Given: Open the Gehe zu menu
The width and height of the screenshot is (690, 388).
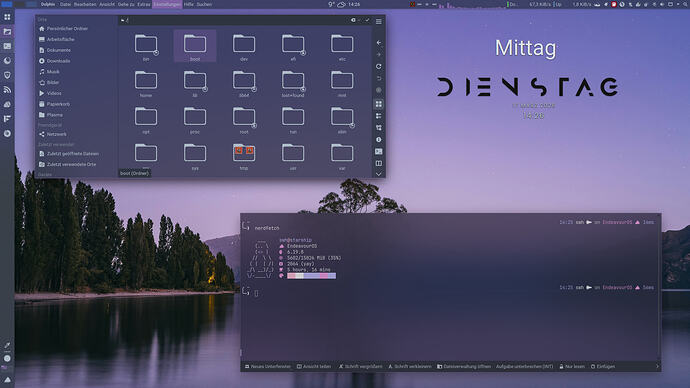Looking at the screenshot, I should point(126,4).
